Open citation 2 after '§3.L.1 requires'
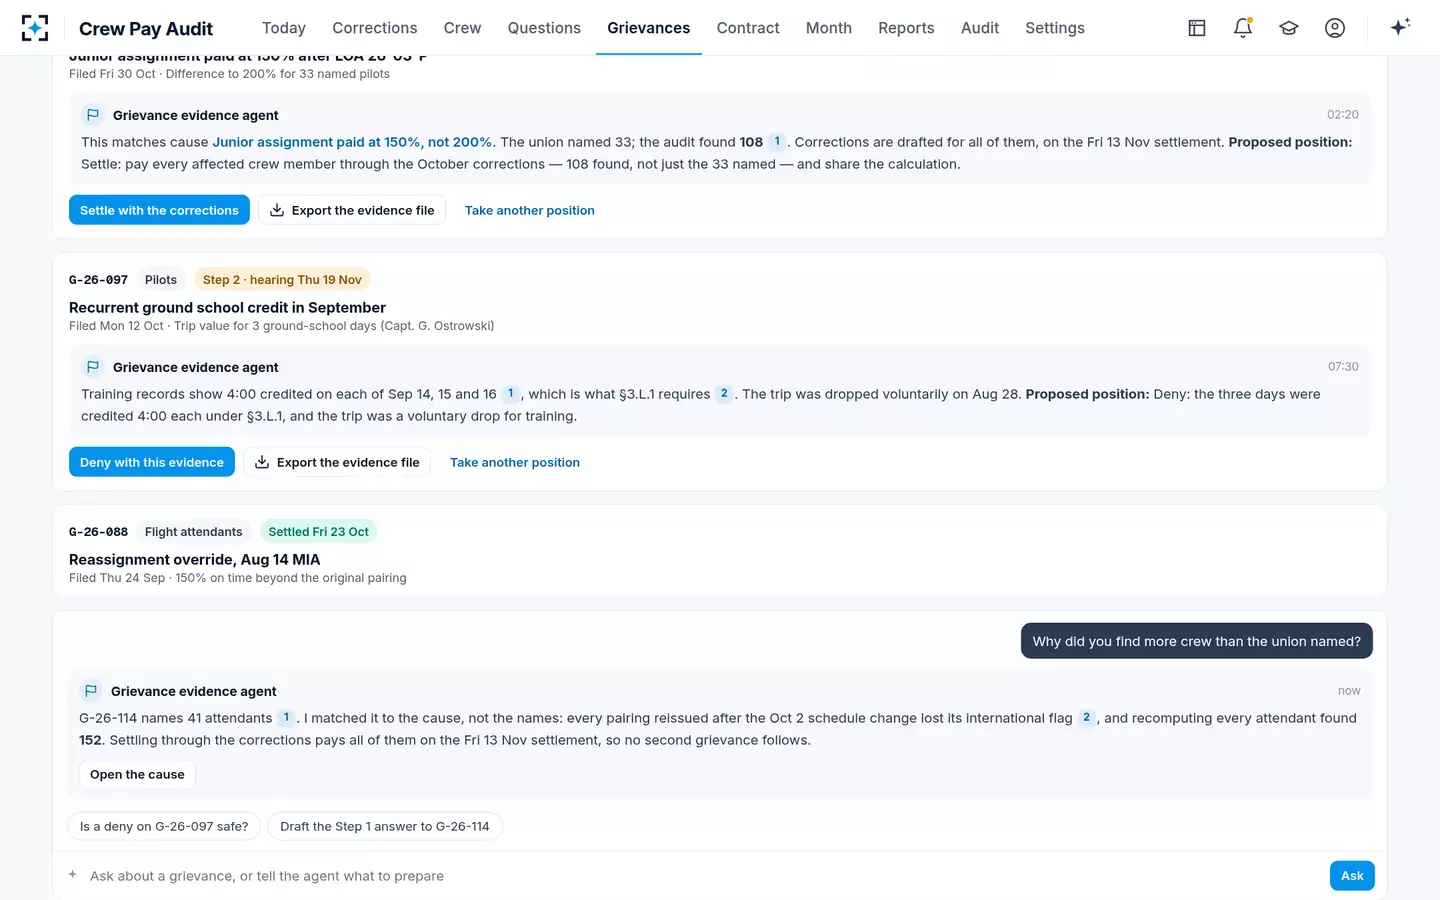The width and height of the screenshot is (1440, 900). tap(724, 394)
